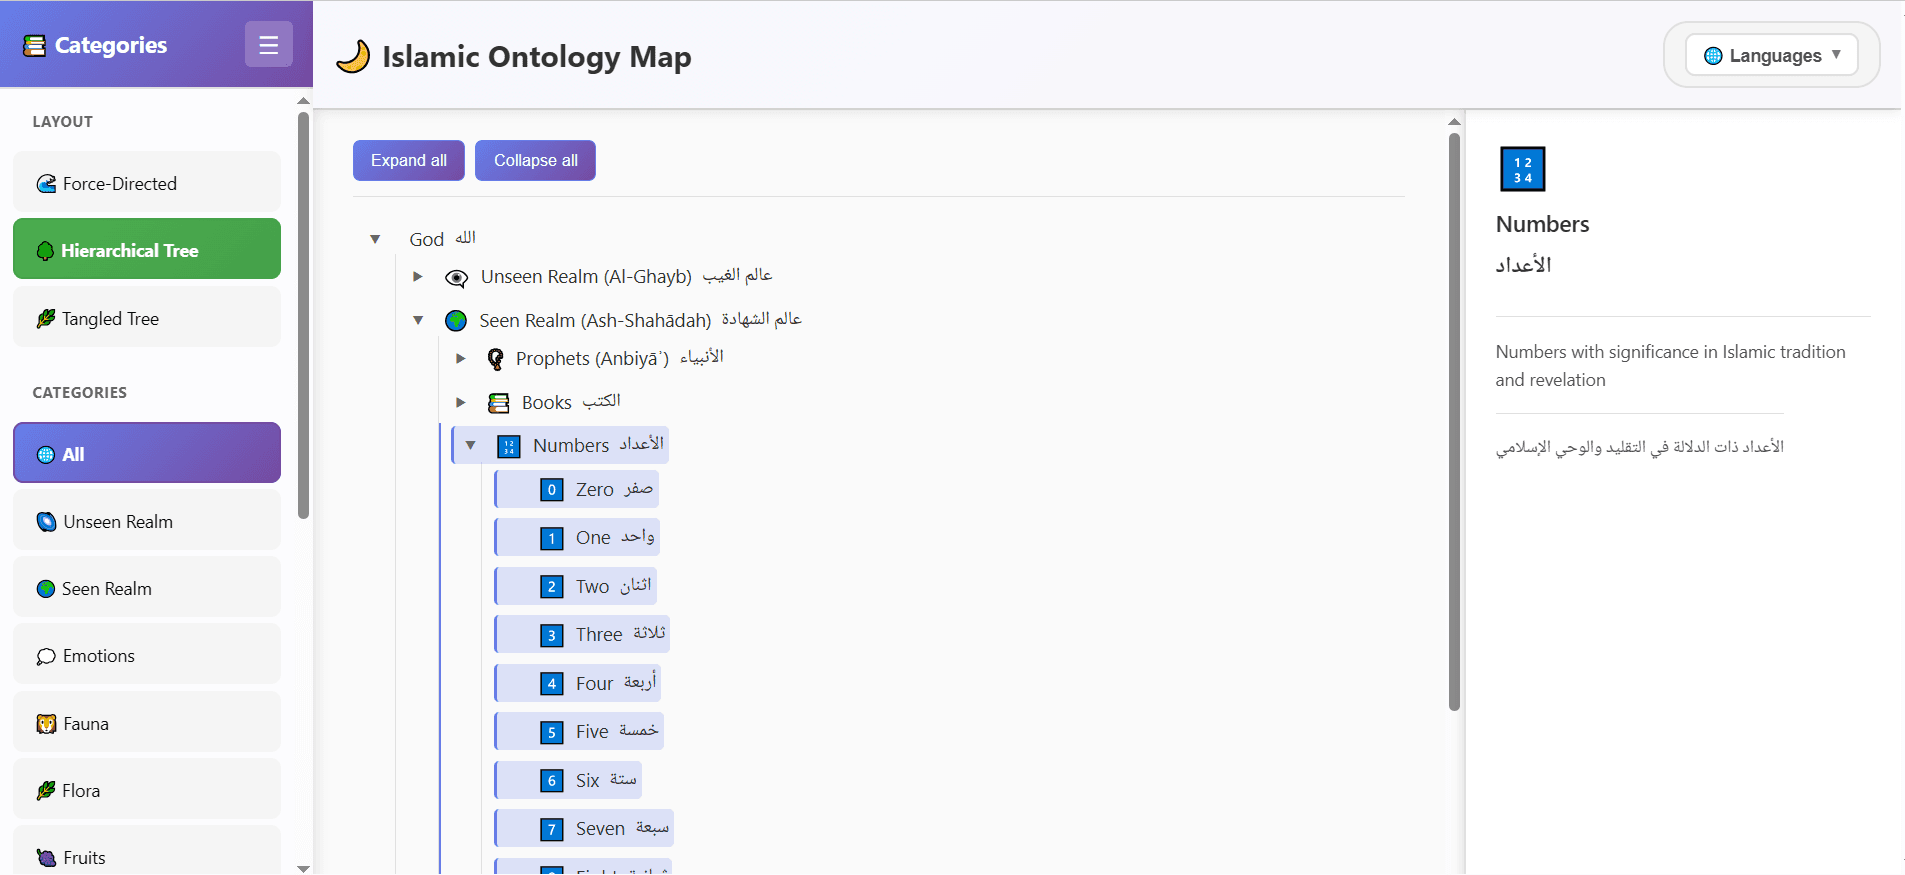Viewport: 1905px width, 875px height.
Task: Expand the Unseen Realm (Al-Ghayb) arrow
Action: pos(418,276)
